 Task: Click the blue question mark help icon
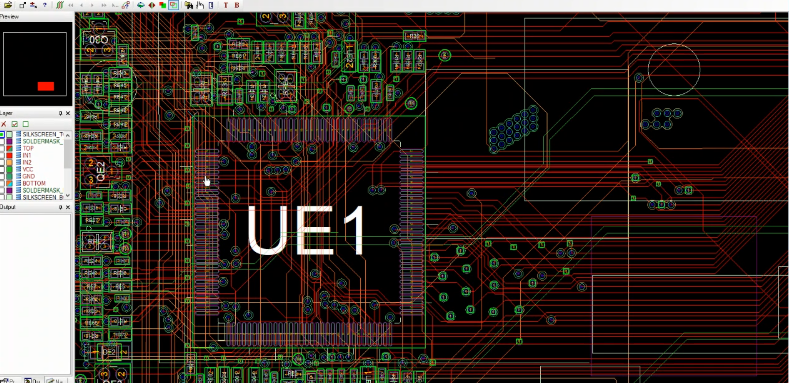(x=45, y=5)
